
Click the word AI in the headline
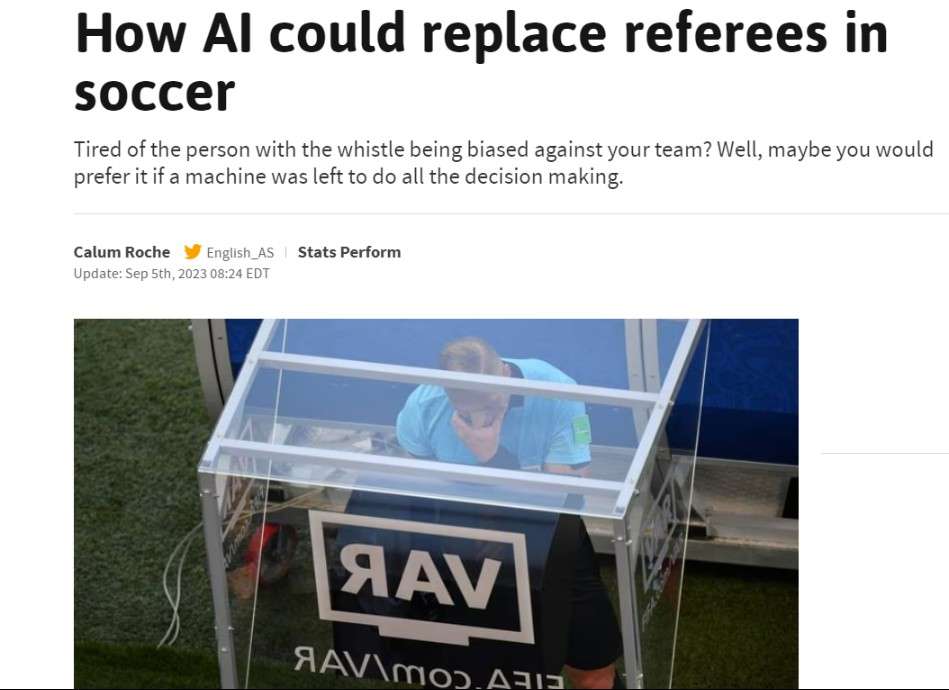pos(226,33)
